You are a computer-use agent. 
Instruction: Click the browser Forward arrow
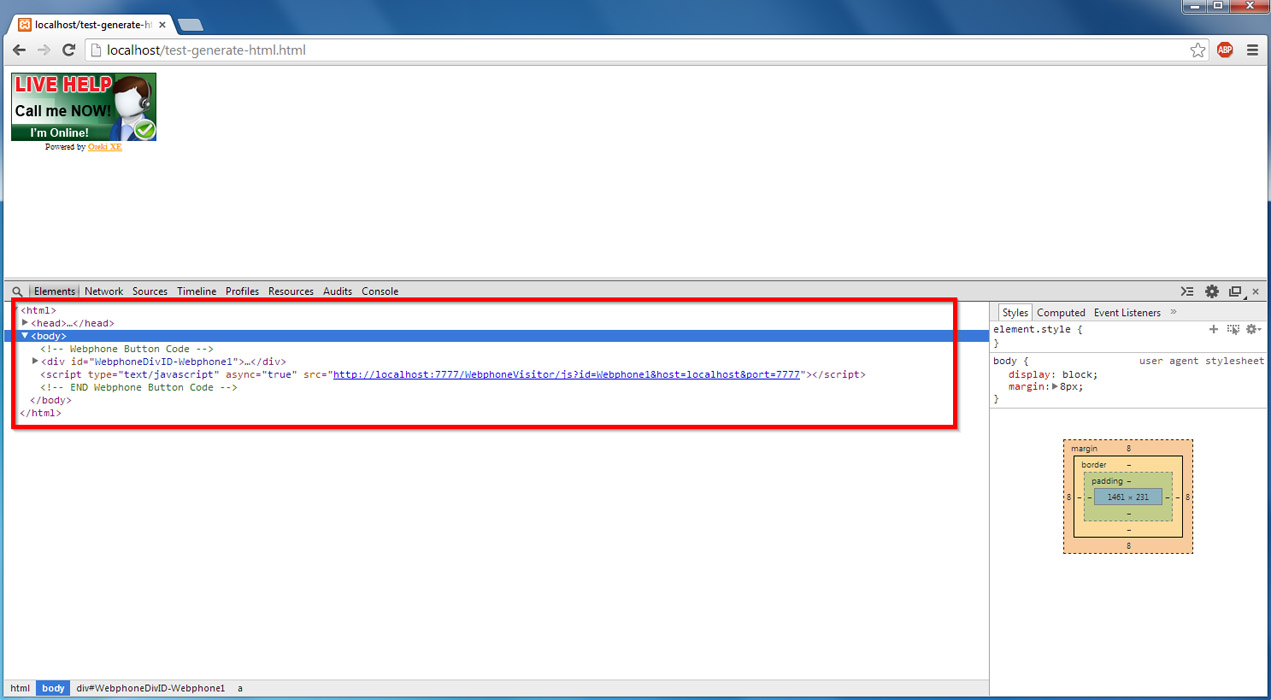tap(44, 50)
